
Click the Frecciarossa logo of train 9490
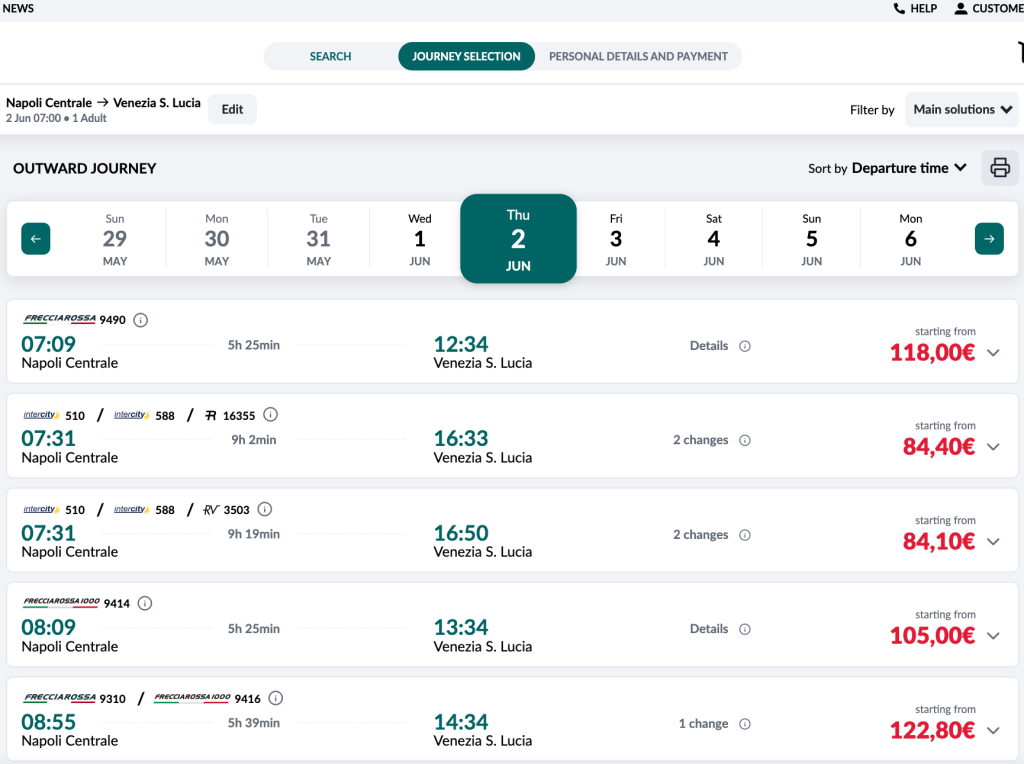pyautogui.click(x=59, y=319)
